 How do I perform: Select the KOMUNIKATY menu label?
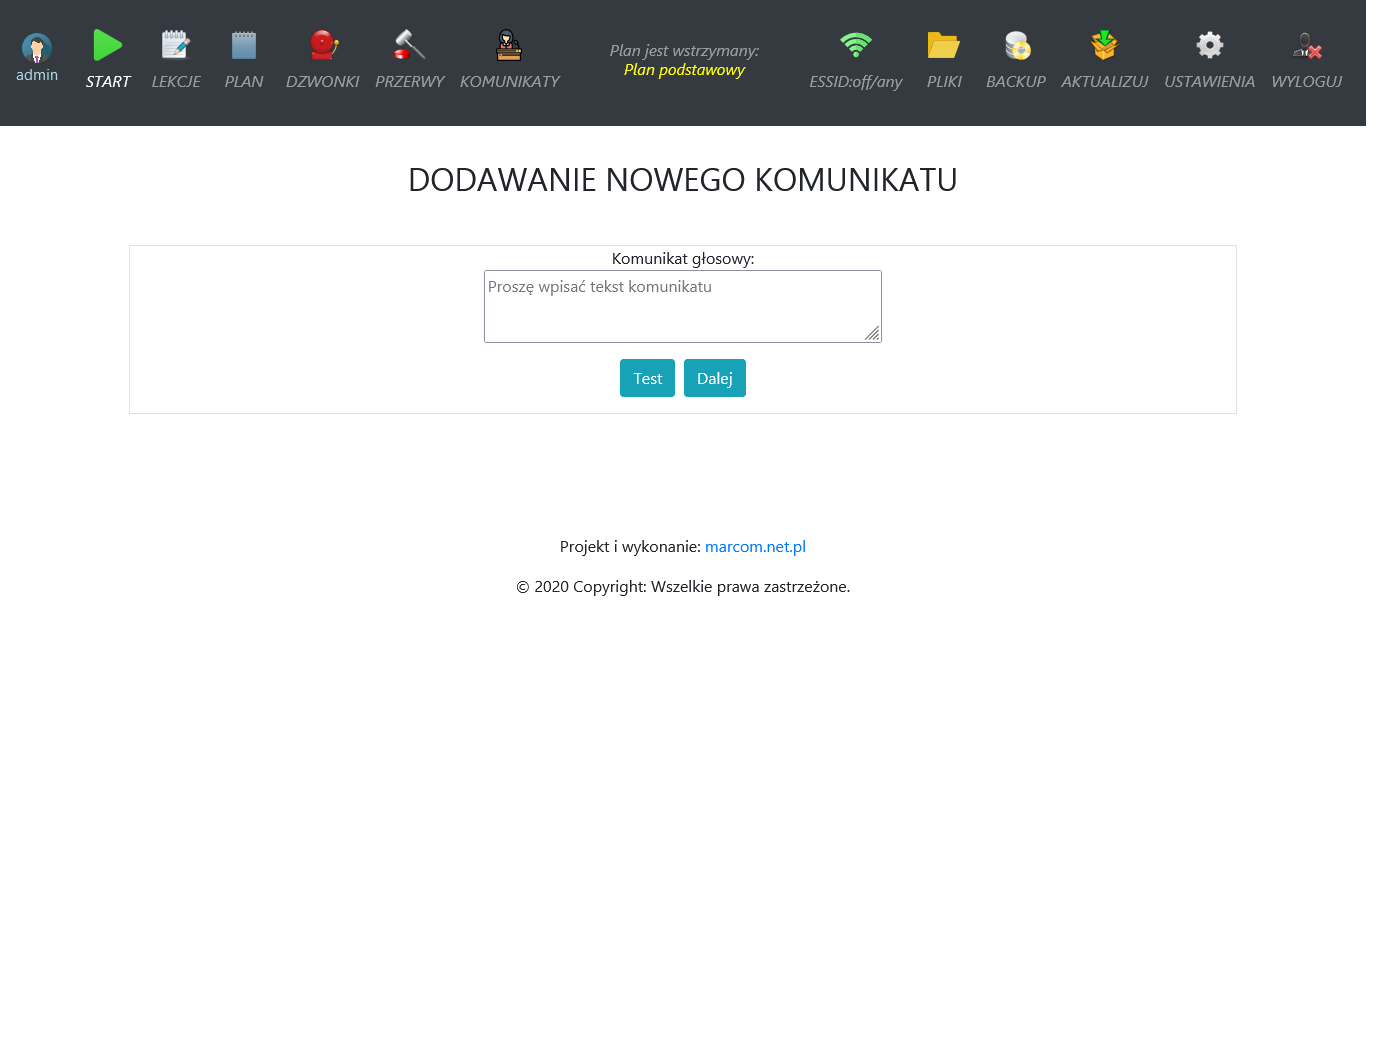[510, 82]
